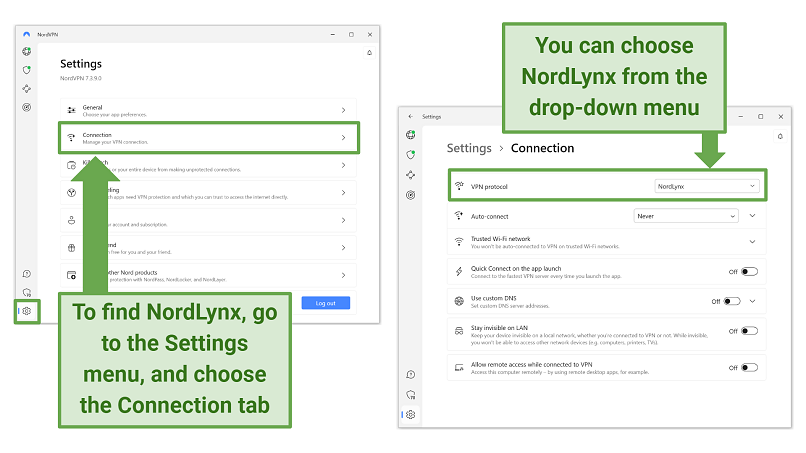Open the VPN protocol NordLynx dropdown
Image resolution: width=806 pixels, height=453 pixels.
[x=706, y=186]
